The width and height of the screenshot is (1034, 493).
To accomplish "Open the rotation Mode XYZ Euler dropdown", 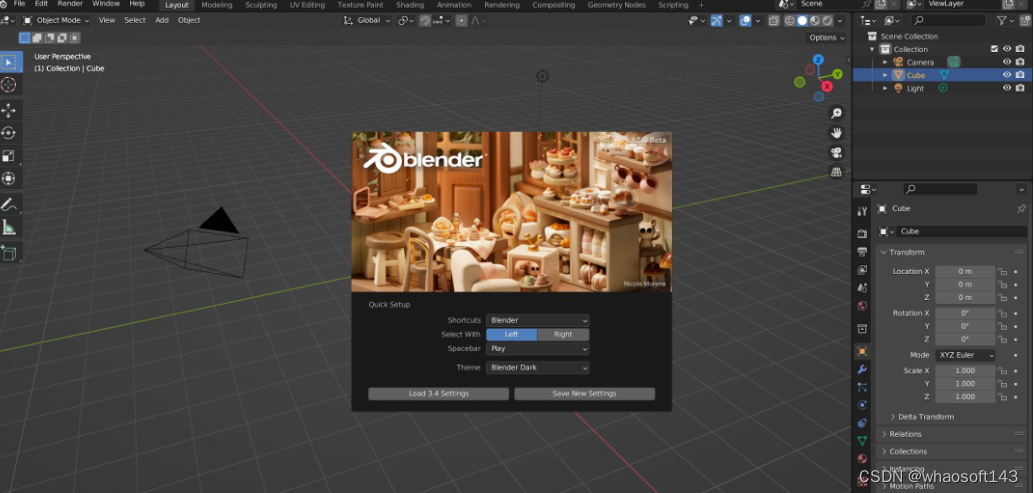I will (x=965, y=355).
